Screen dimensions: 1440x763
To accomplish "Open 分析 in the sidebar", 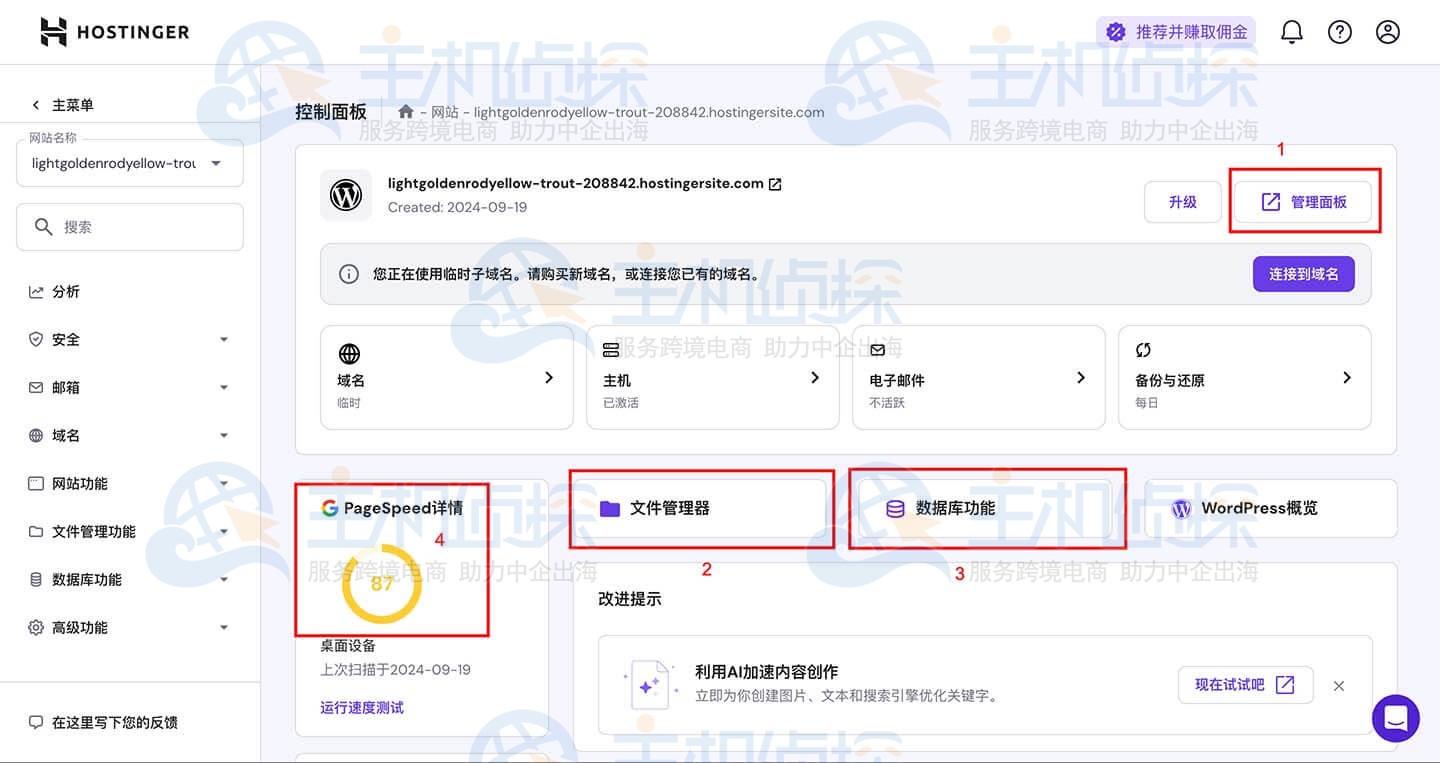I will (x=66, y=292).
